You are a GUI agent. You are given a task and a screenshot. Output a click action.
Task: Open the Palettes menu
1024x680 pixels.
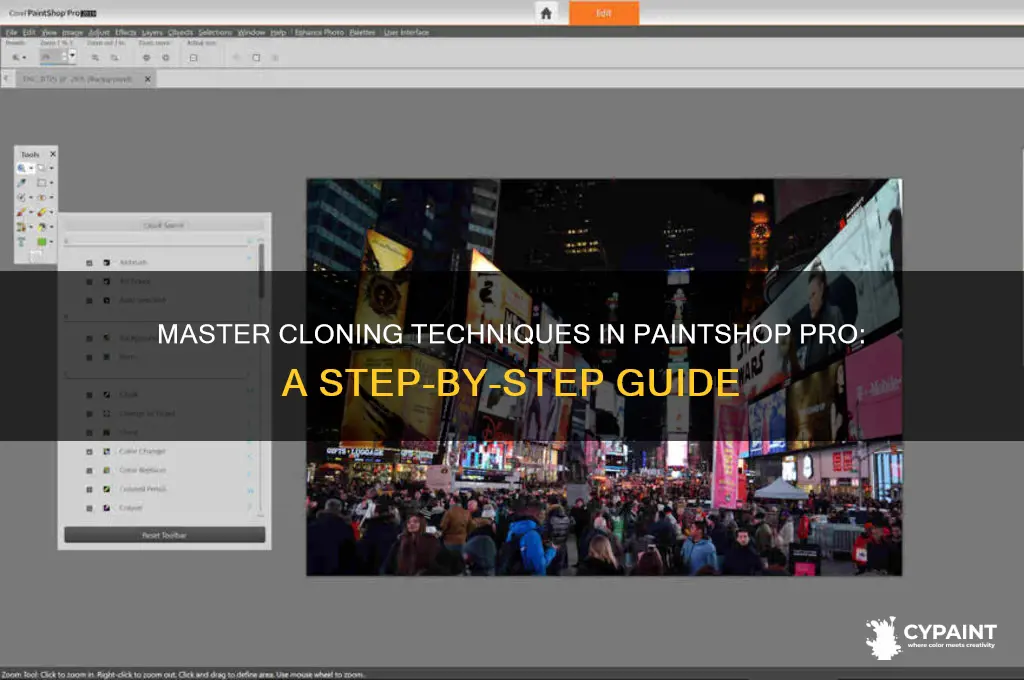point(362,32)
